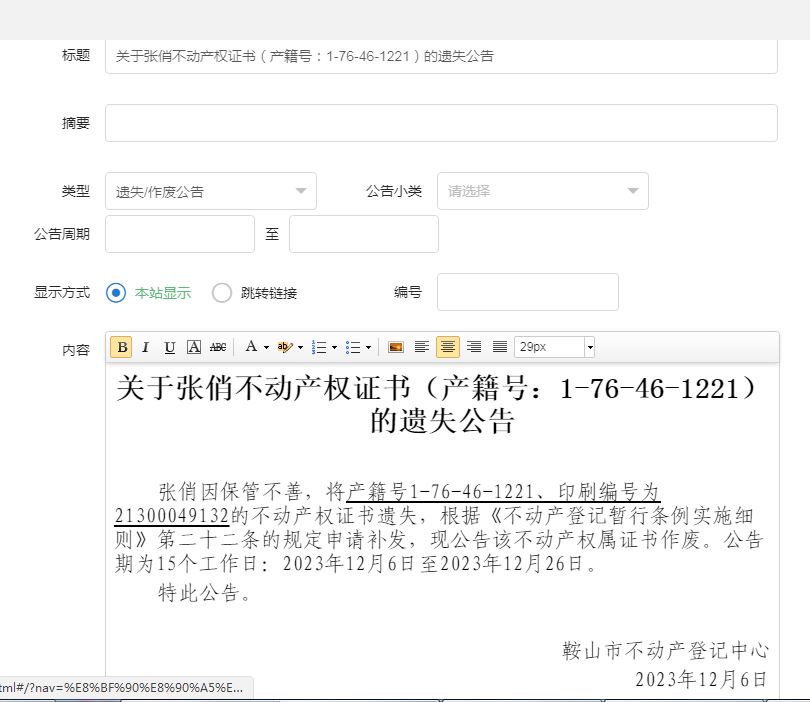
Task: Click the signature 鞍山市不动产登记中心
Action: (665, 650)
